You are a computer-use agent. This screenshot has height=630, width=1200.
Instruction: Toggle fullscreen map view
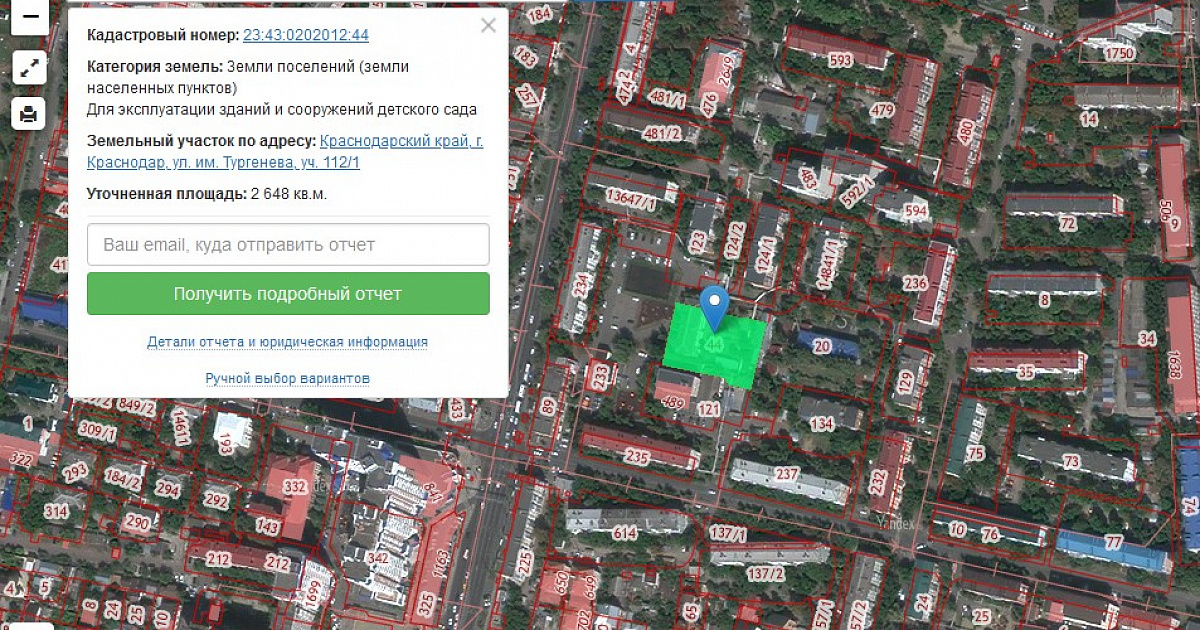pos(29,67)
